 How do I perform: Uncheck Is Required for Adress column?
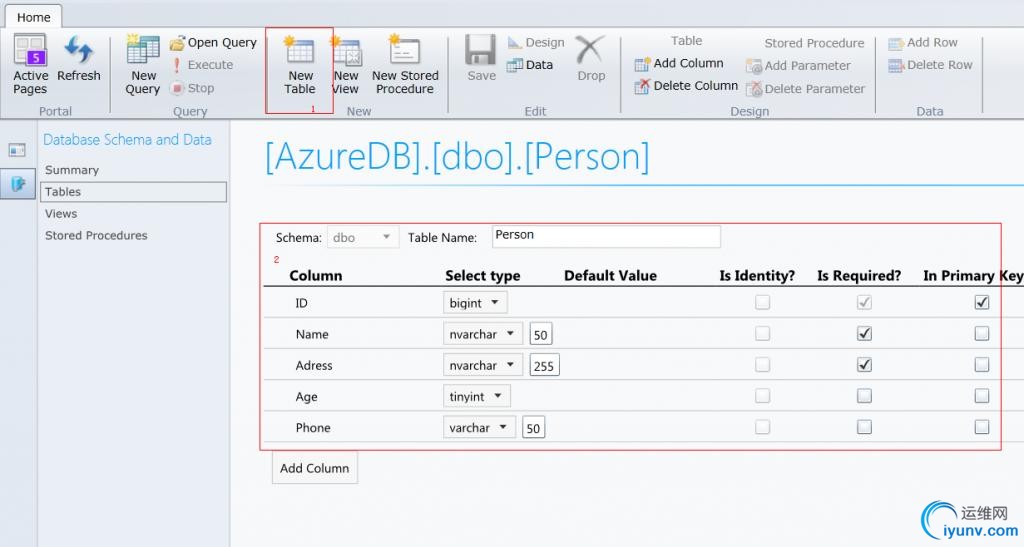click(x=864, y=365)
